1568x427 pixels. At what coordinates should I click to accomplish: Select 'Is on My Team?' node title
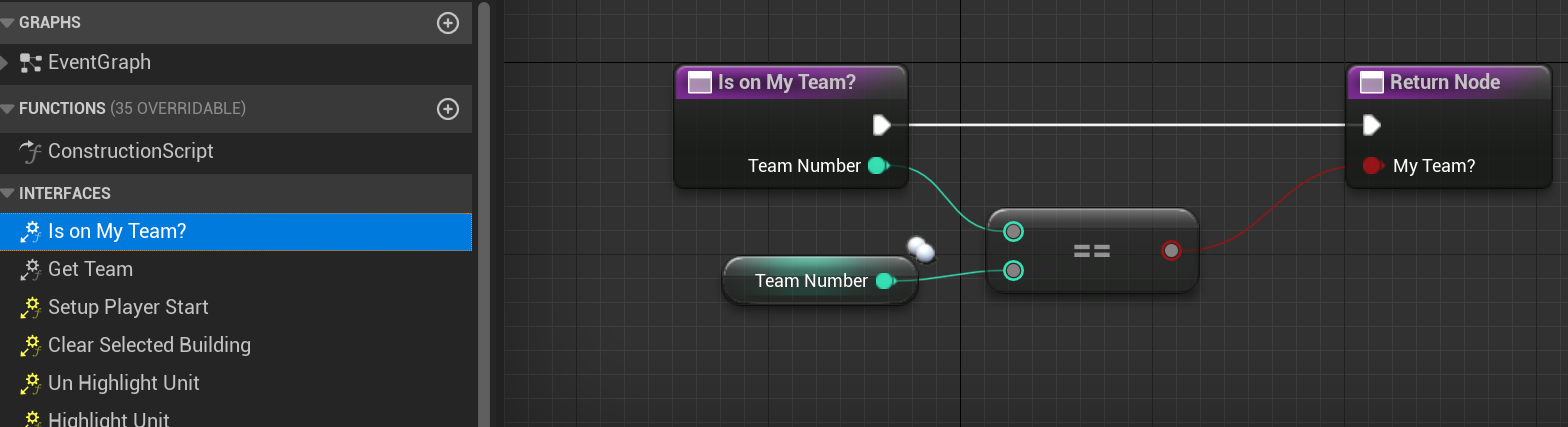(786, 82)
